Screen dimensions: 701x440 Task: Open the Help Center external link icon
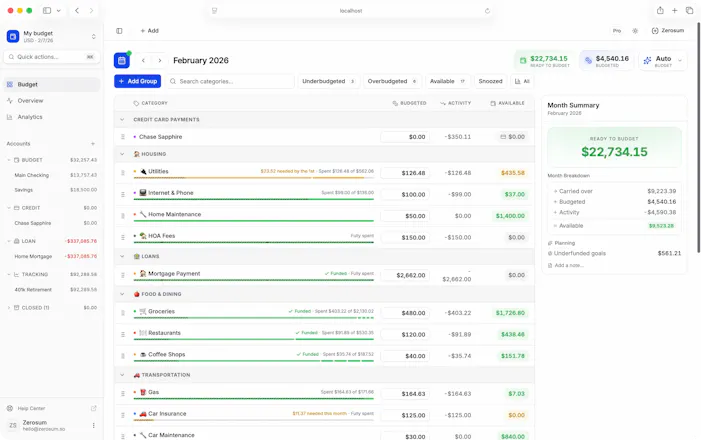[93, 408]
